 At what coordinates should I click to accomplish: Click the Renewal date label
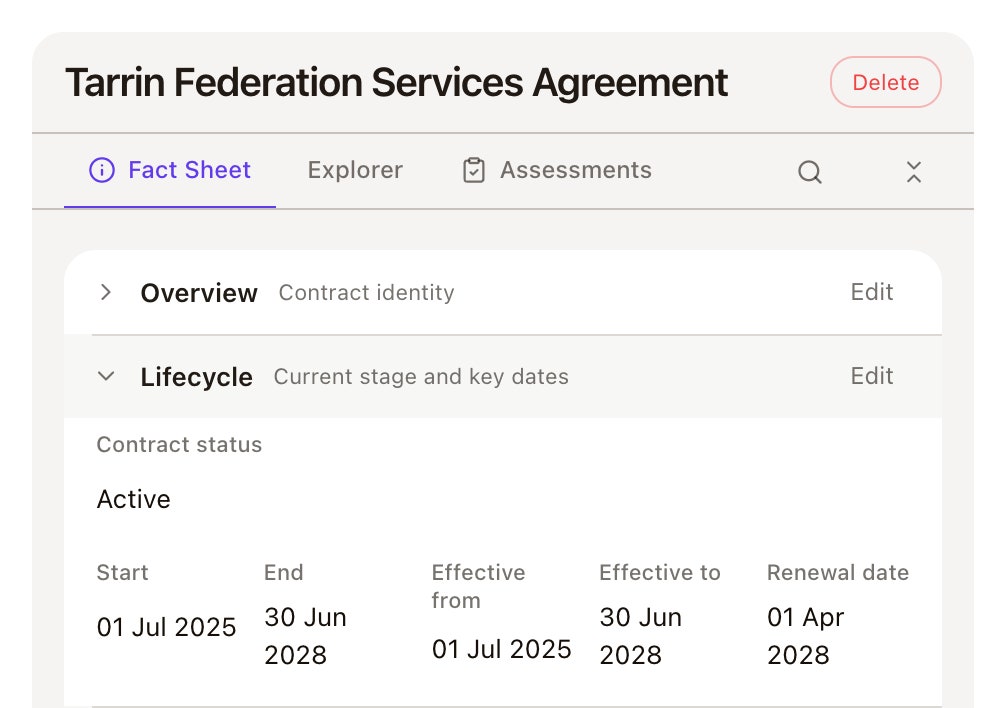(x=838, y=572)
